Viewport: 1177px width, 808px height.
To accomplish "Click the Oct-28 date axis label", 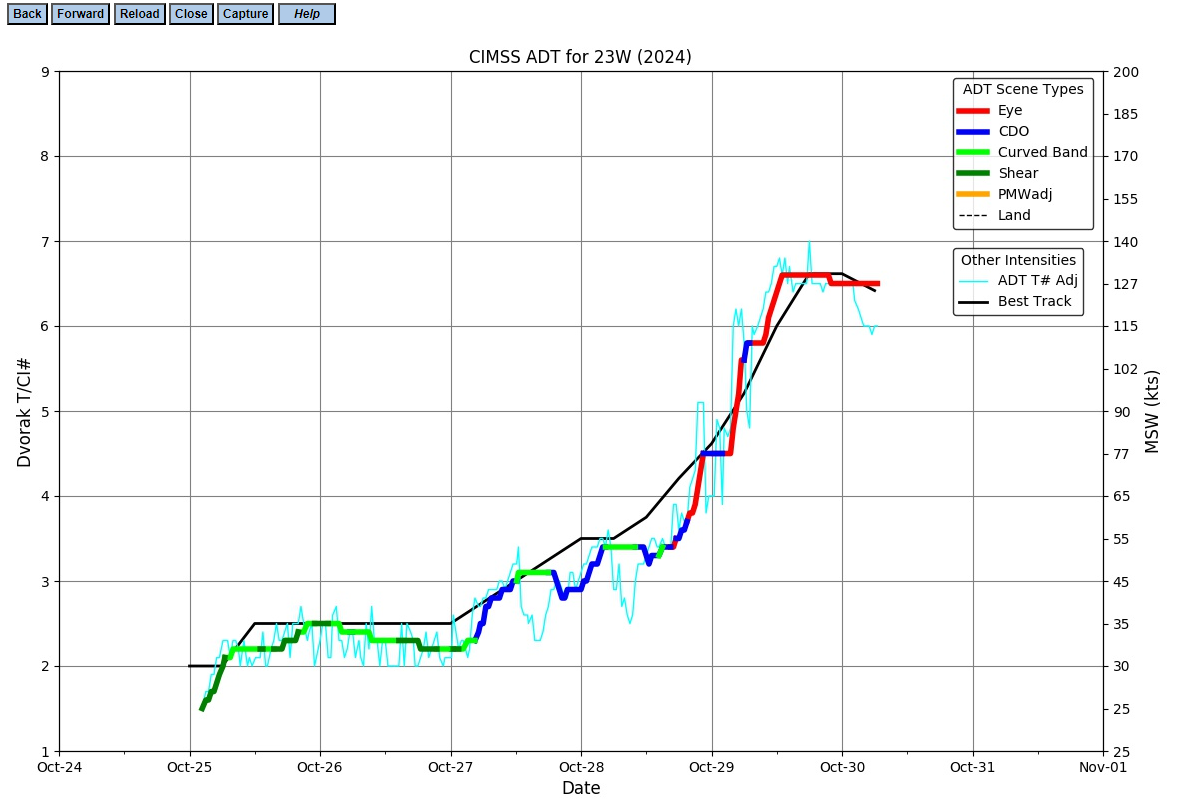I will 581,767.
